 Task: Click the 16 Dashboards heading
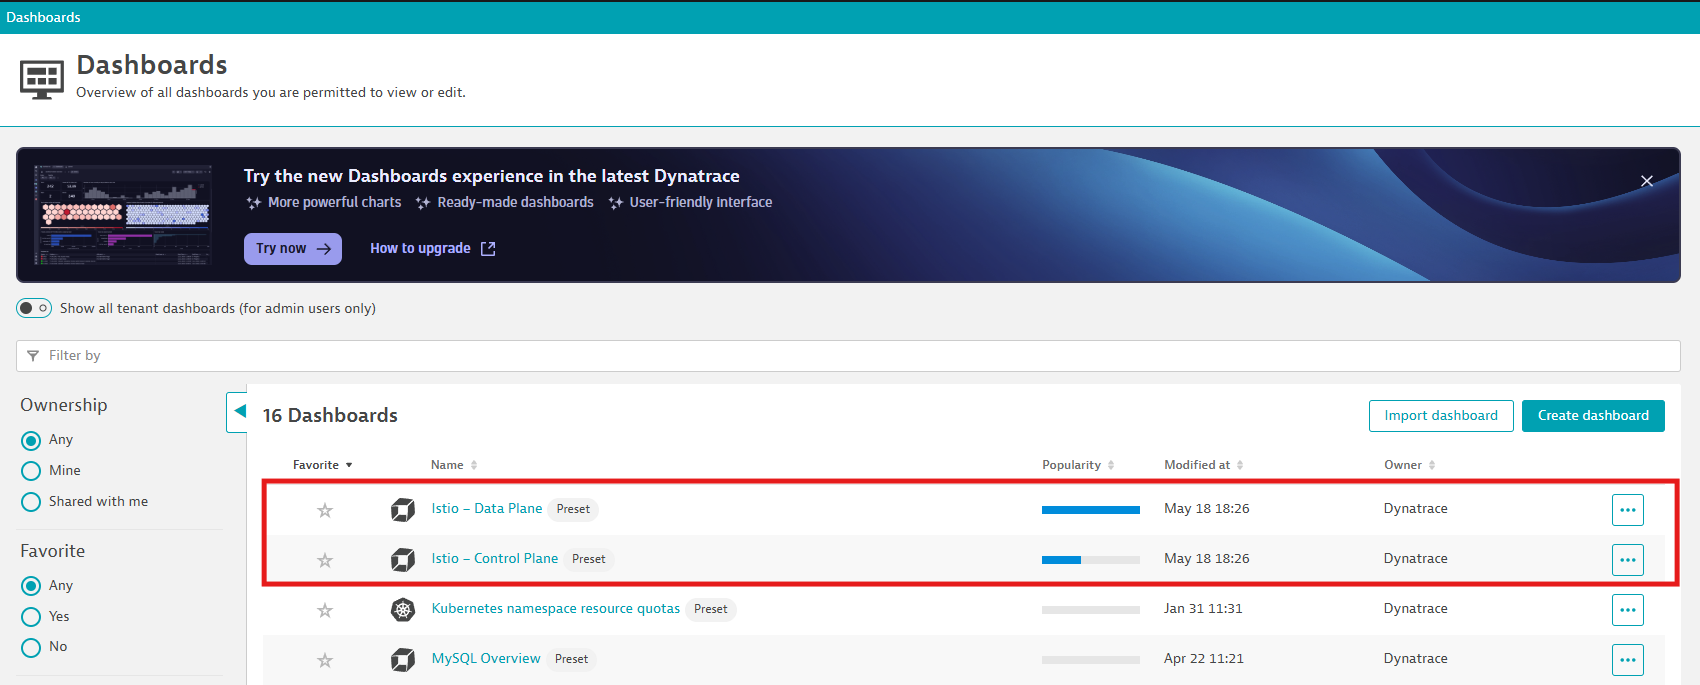(330, 416)
